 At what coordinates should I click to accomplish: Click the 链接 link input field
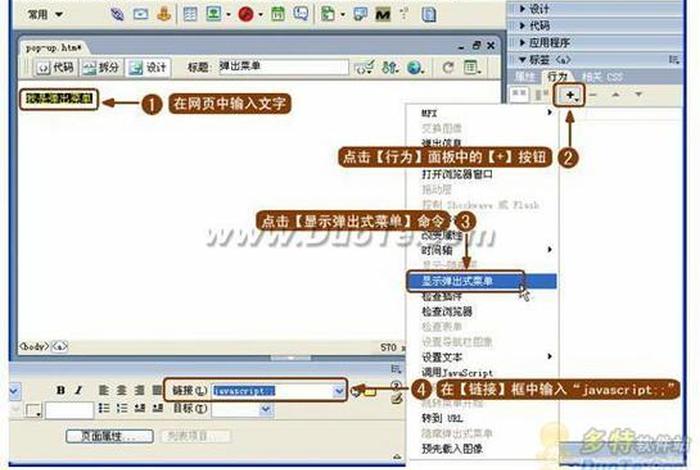pyautogui.click(x=272, y=391)
